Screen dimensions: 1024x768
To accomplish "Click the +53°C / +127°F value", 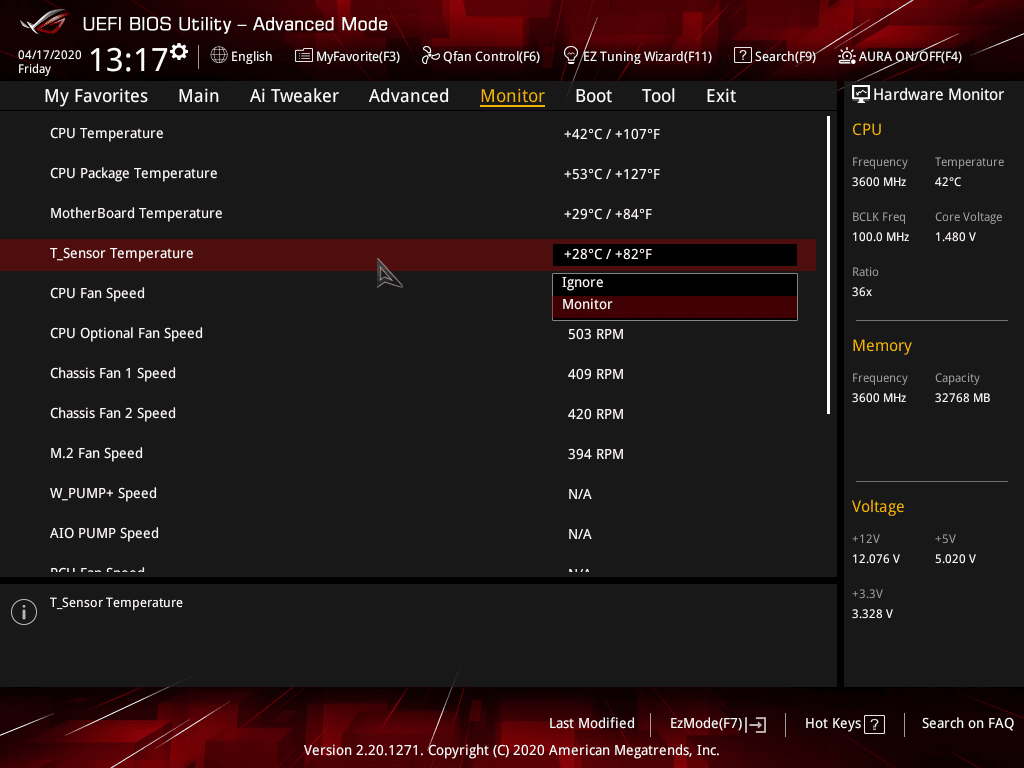I will 612,174.
